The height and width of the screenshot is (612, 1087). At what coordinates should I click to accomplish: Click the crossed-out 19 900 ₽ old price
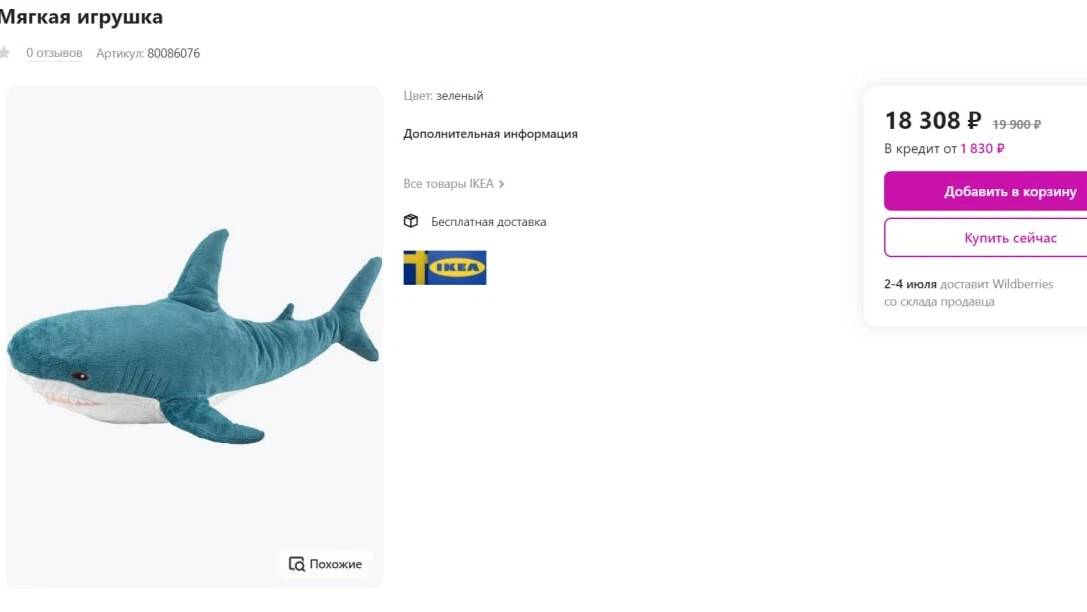click(1016, 124)
